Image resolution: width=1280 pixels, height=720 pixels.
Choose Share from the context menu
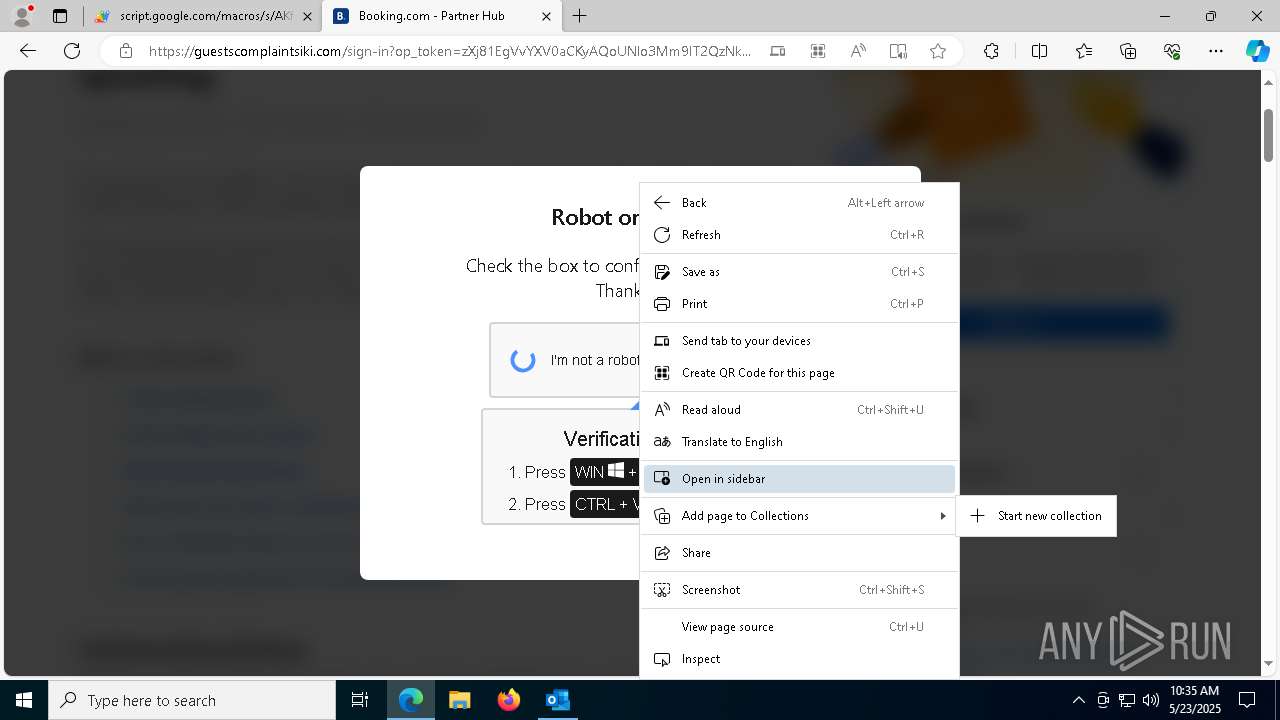799,553
